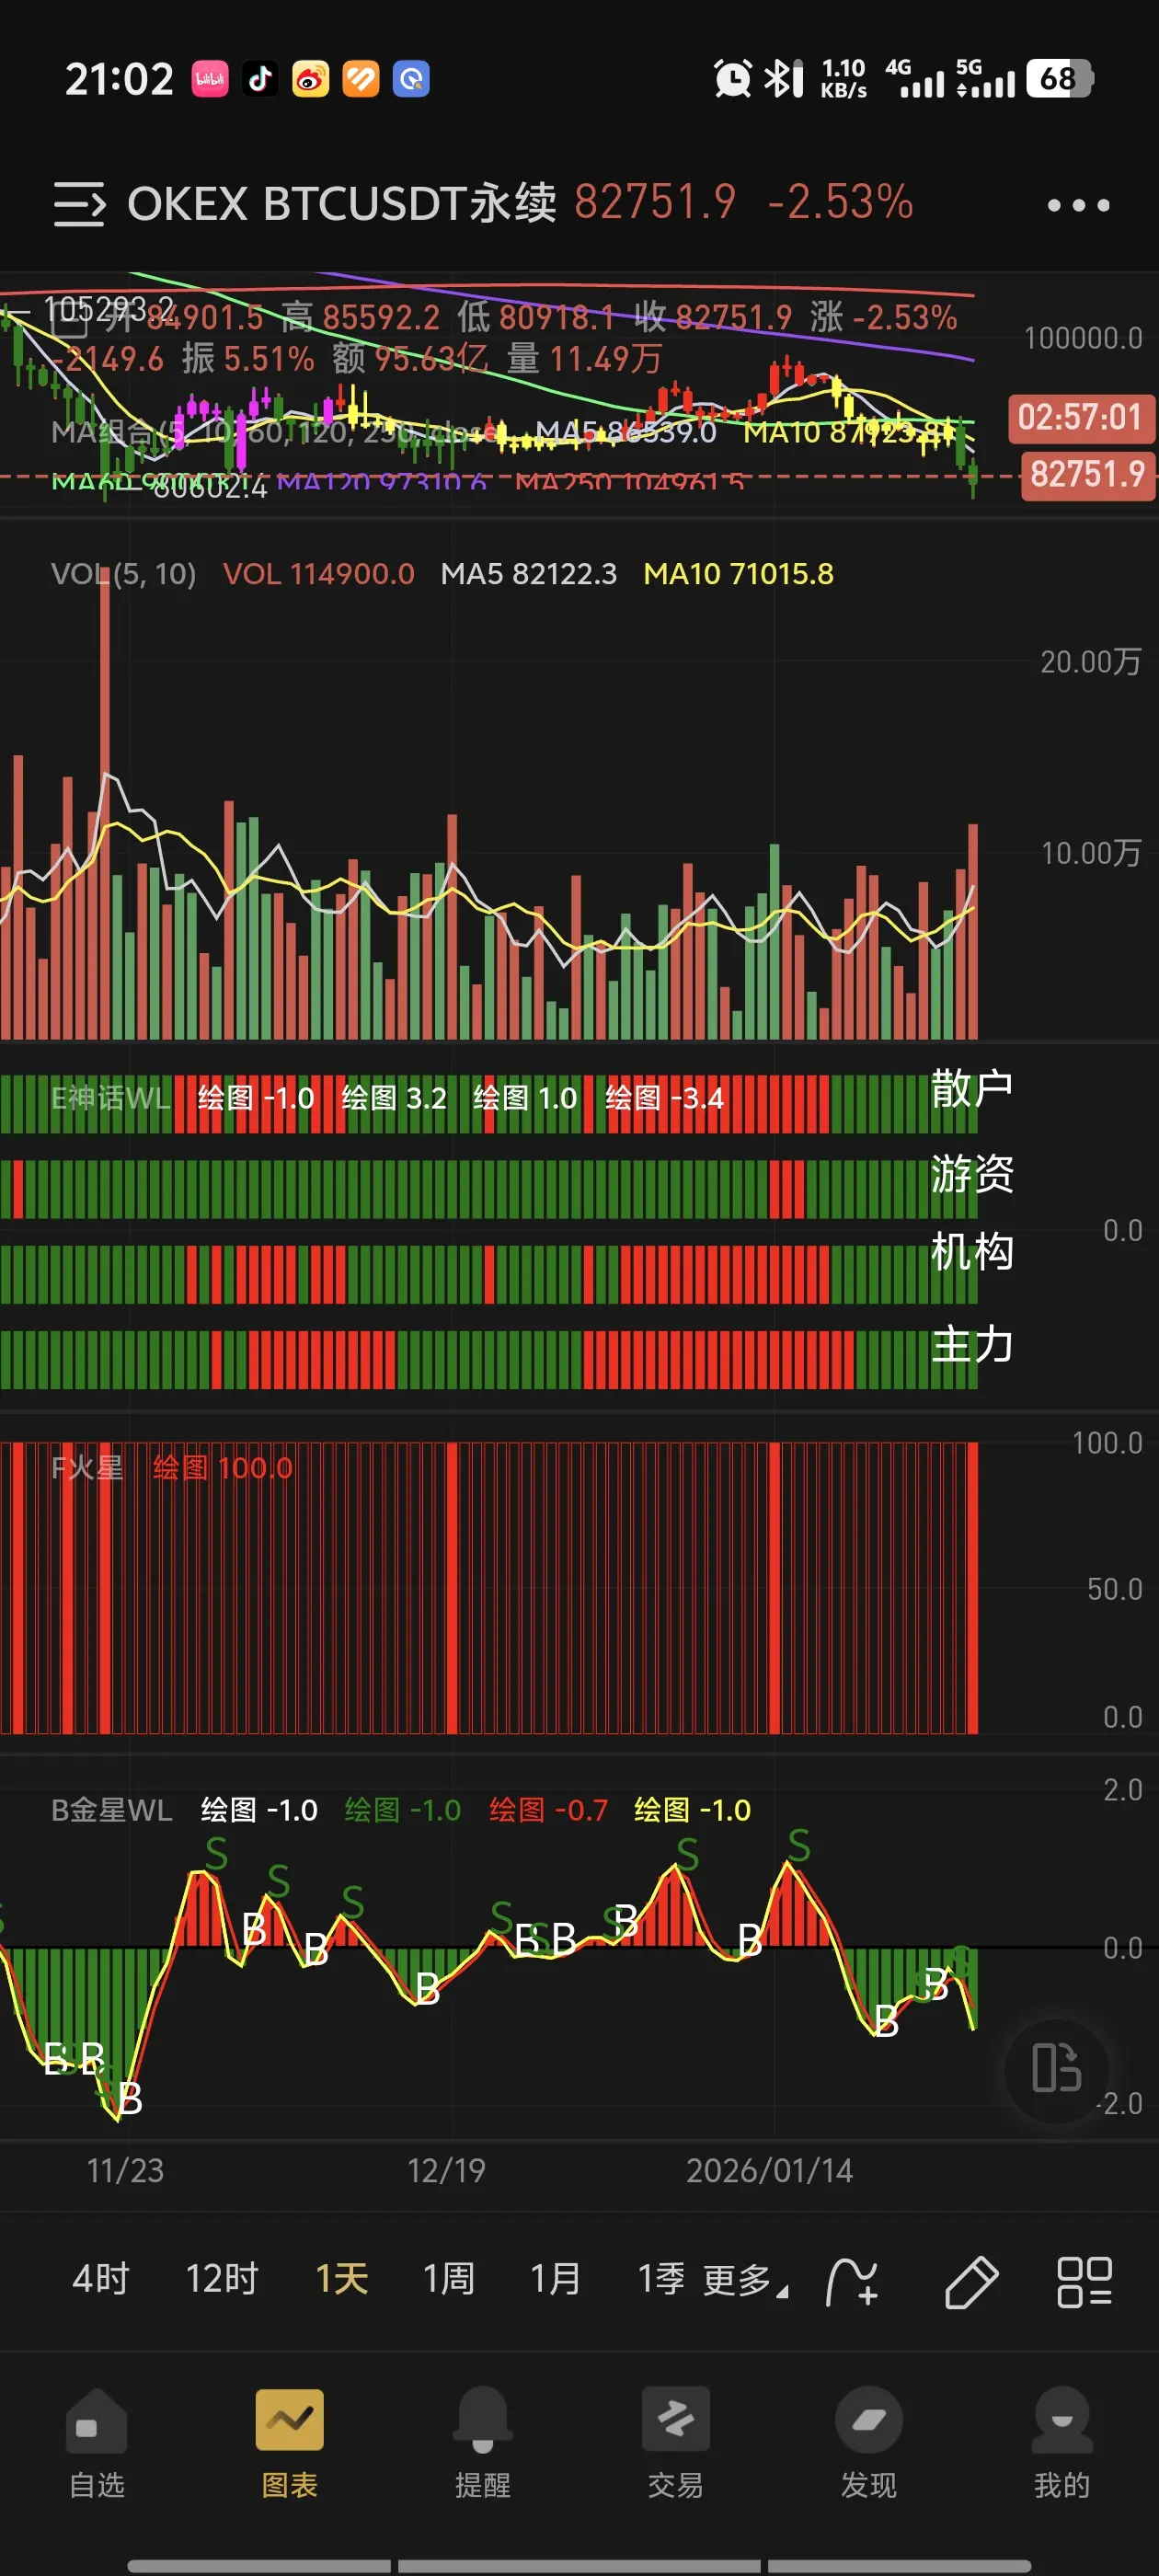Viewport: 1159px width, 2576px height.
Task: Tap the current price tag 82751.9 on axis
Action: click(1087, 475)
